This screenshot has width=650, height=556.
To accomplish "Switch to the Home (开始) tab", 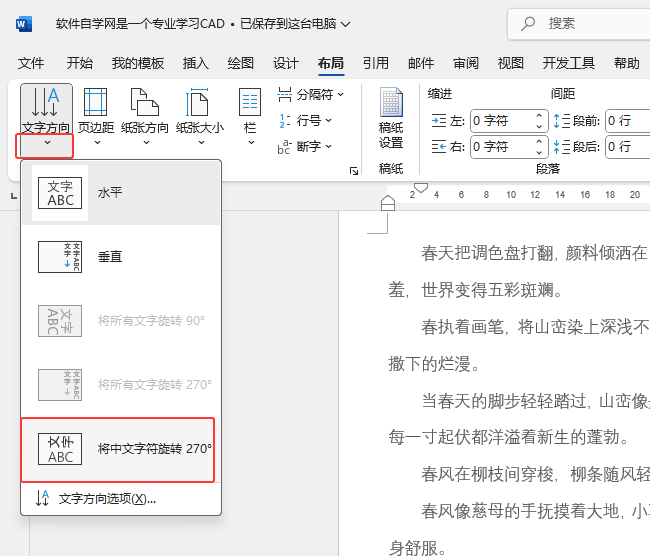I will click(80, 63).
